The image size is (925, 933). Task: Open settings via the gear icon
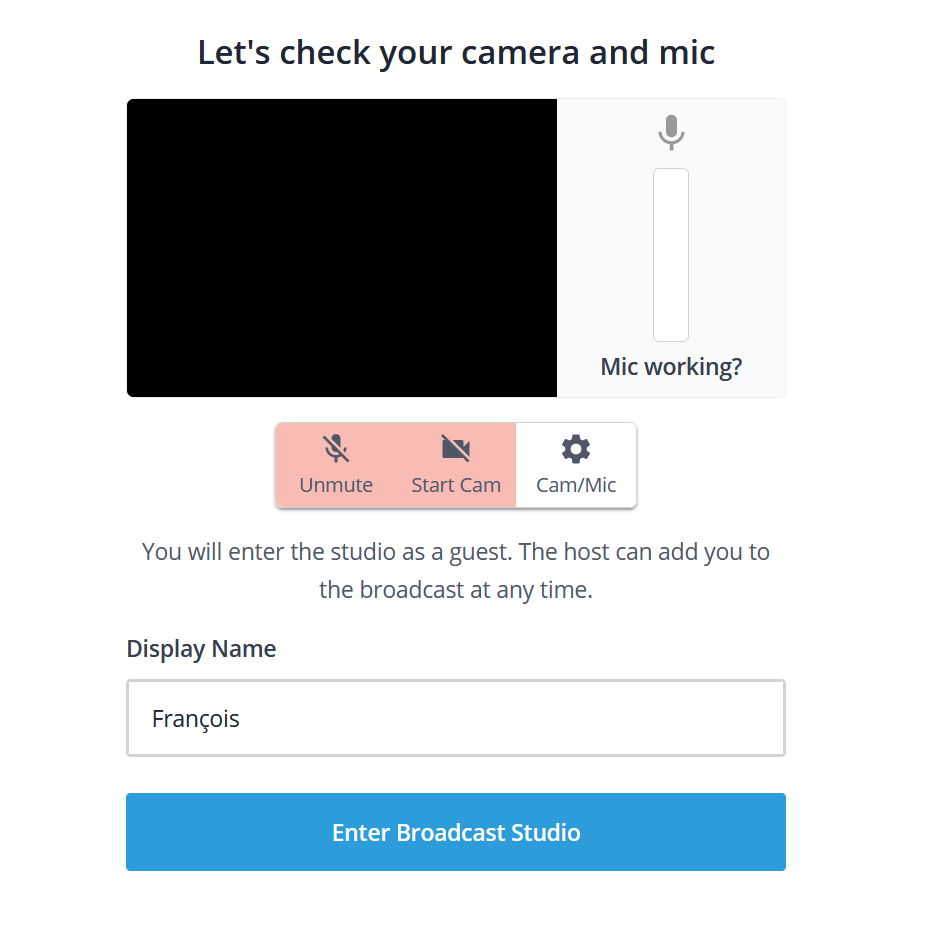[x=576, y=449]
